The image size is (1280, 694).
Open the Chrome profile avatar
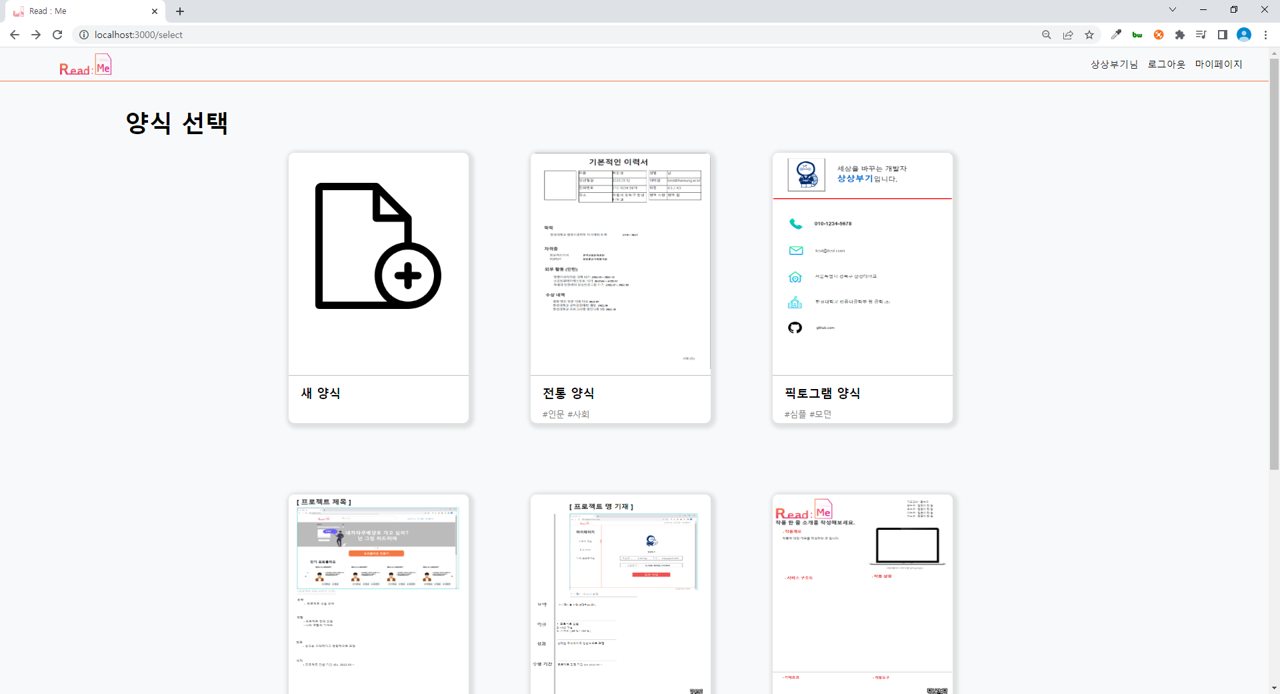(x=1244, y=35)
